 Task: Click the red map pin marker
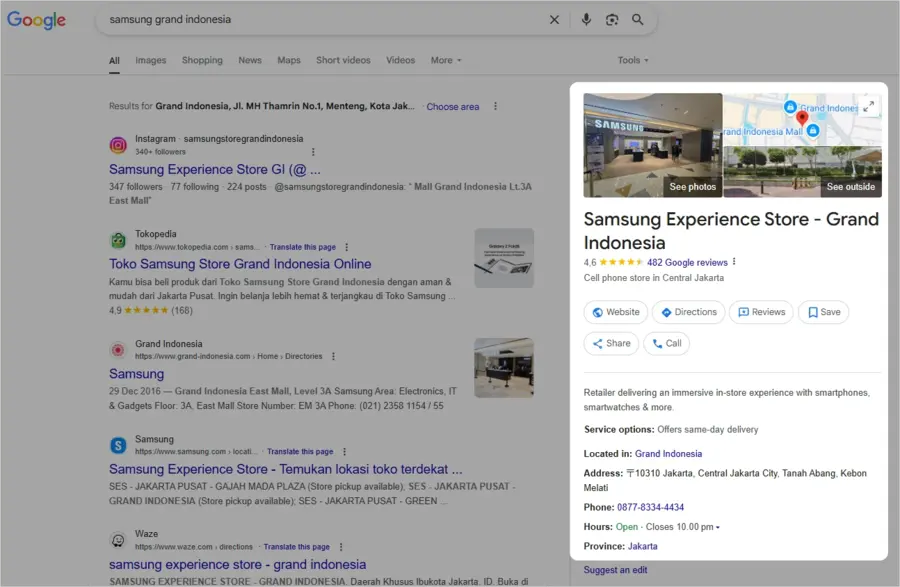pos(802,118)
